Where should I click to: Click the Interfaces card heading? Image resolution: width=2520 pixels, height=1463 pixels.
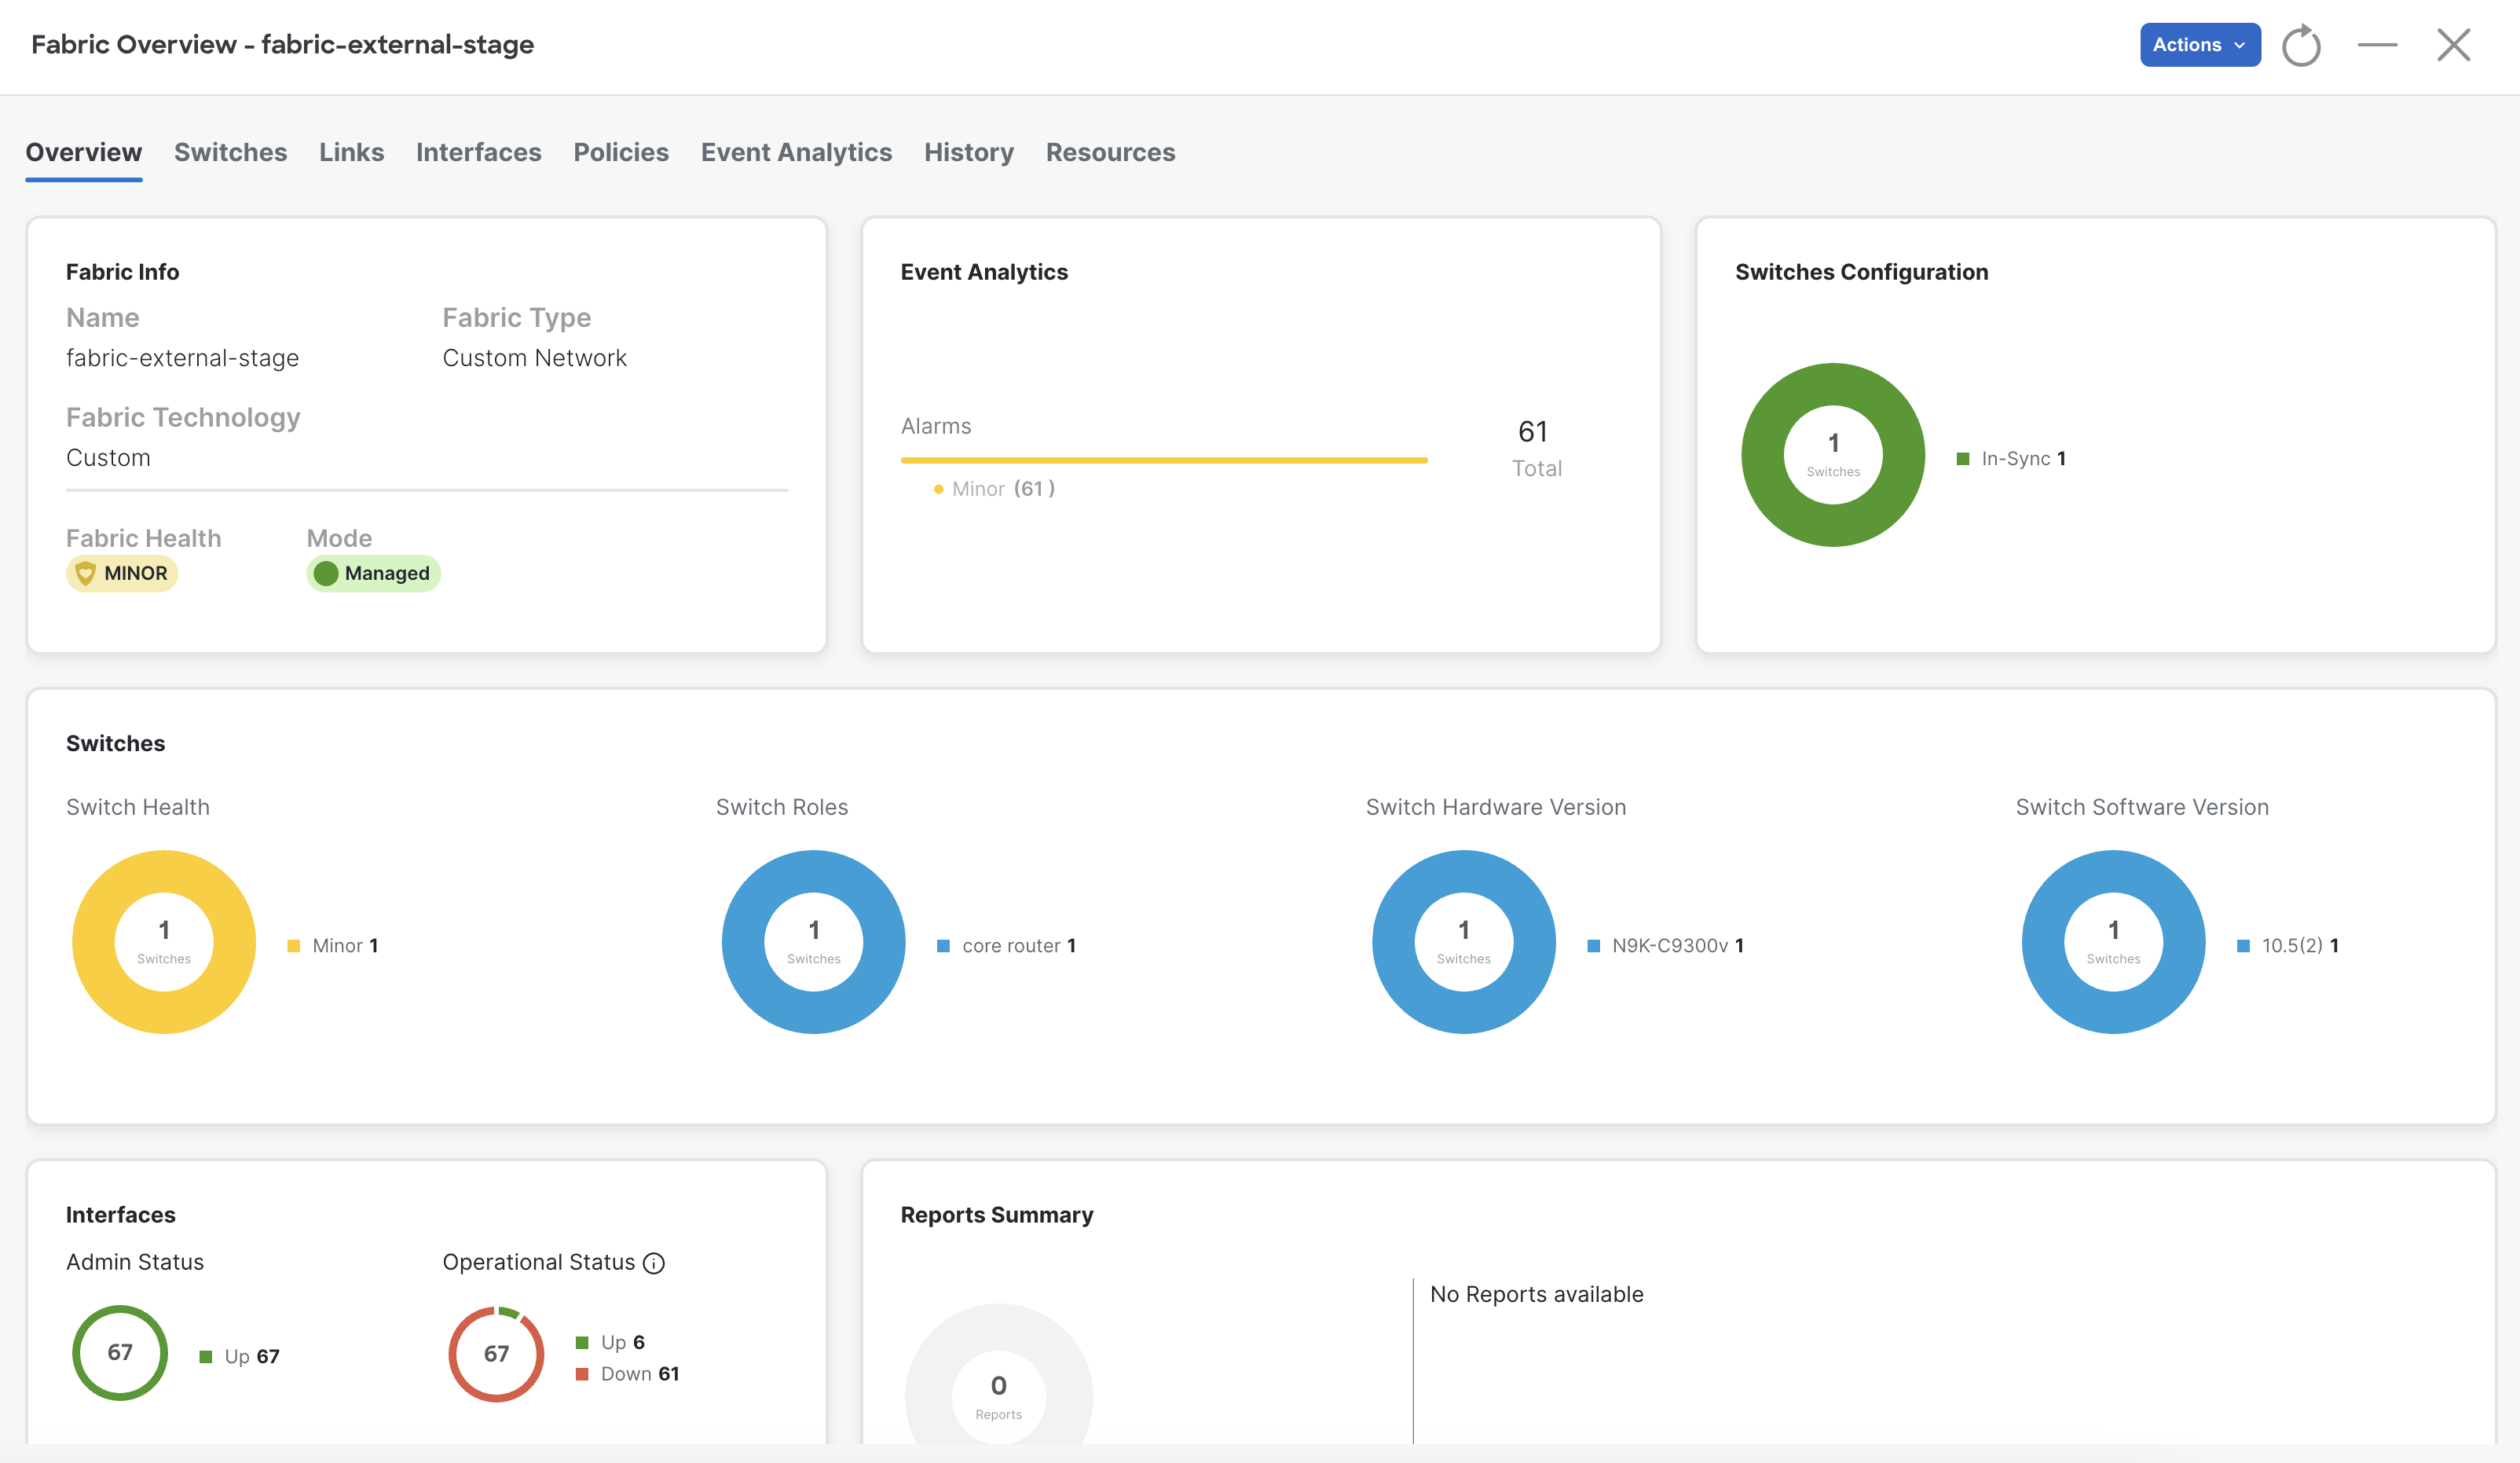click(x=120, y=1215)
